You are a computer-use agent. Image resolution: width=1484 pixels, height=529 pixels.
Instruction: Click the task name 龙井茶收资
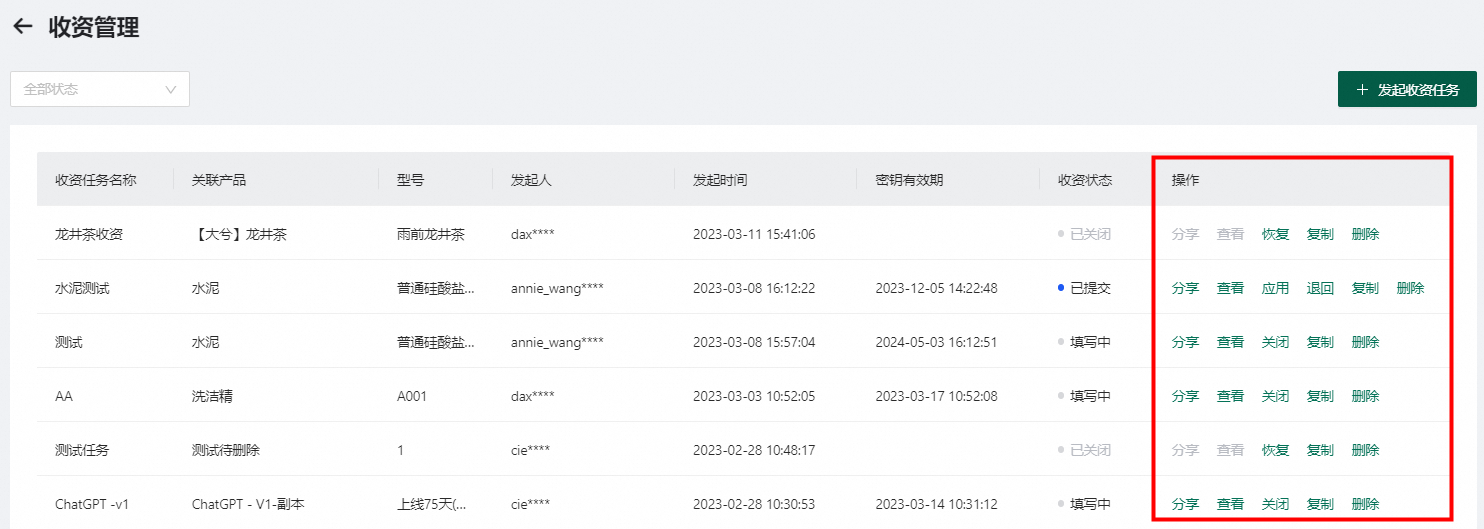(x=89, y=234)
